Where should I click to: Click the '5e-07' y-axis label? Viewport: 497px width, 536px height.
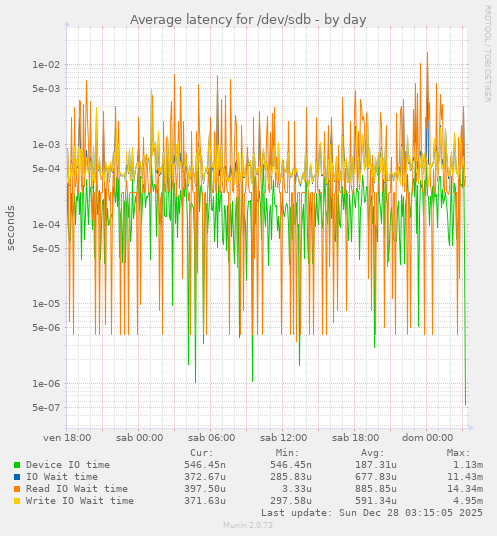coord(46,407)
